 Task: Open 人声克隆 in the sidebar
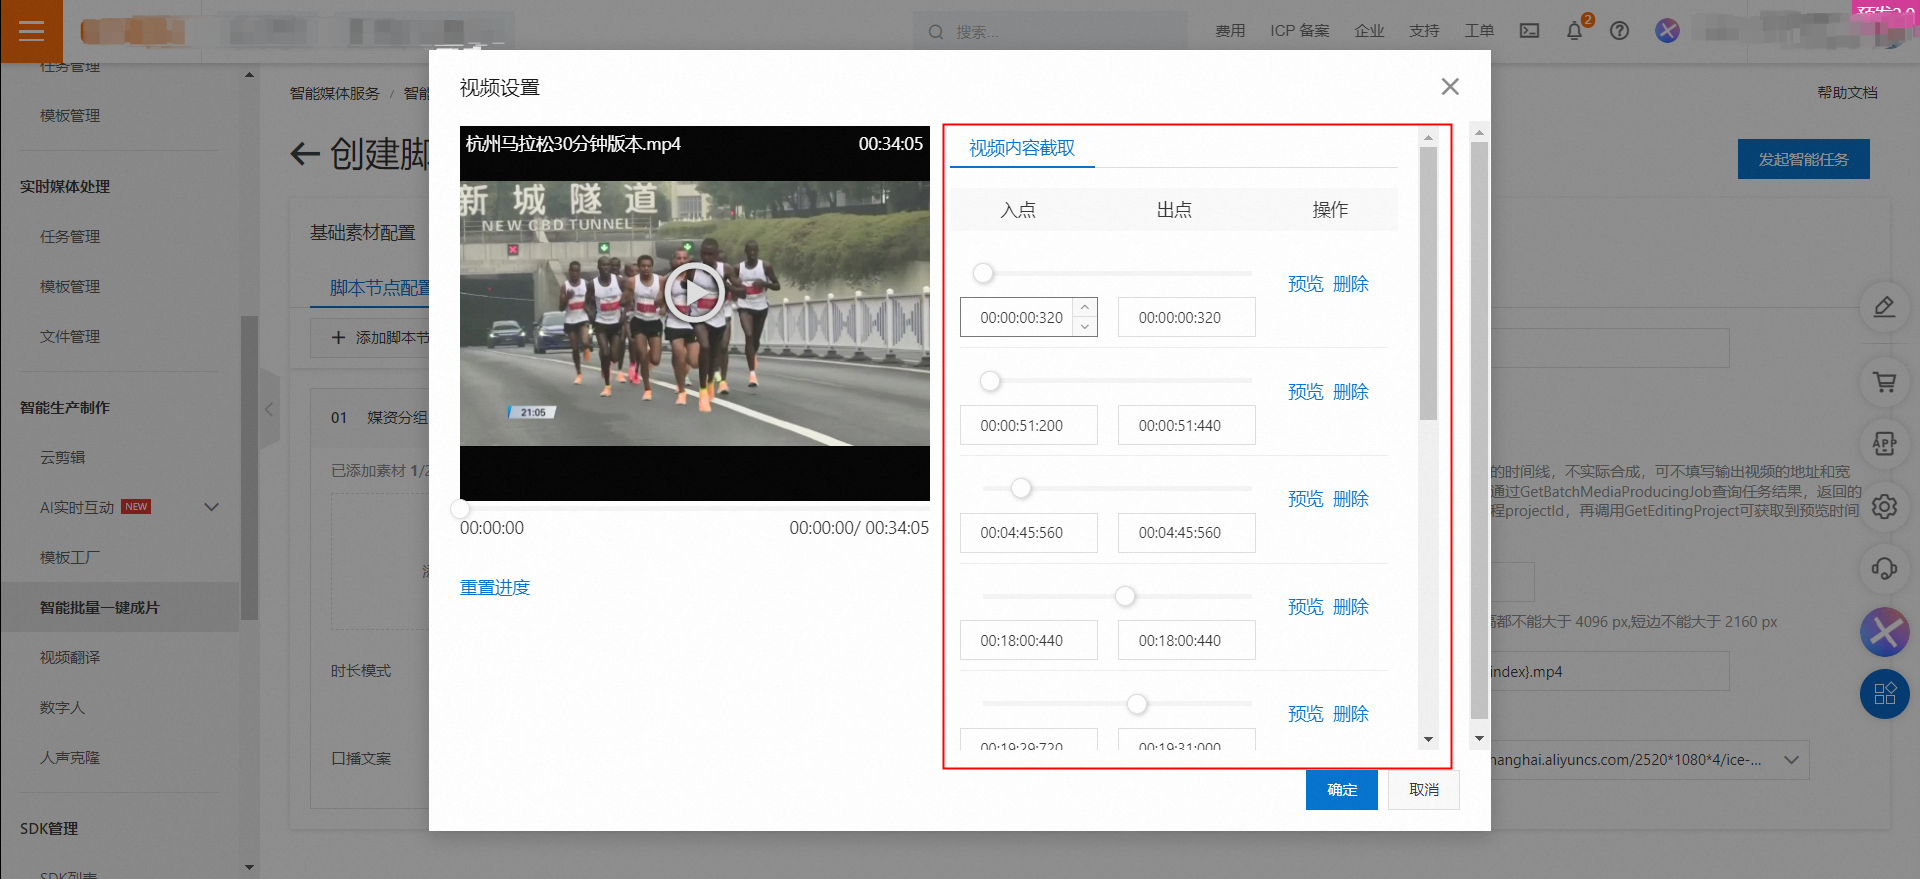pos(70,757)
